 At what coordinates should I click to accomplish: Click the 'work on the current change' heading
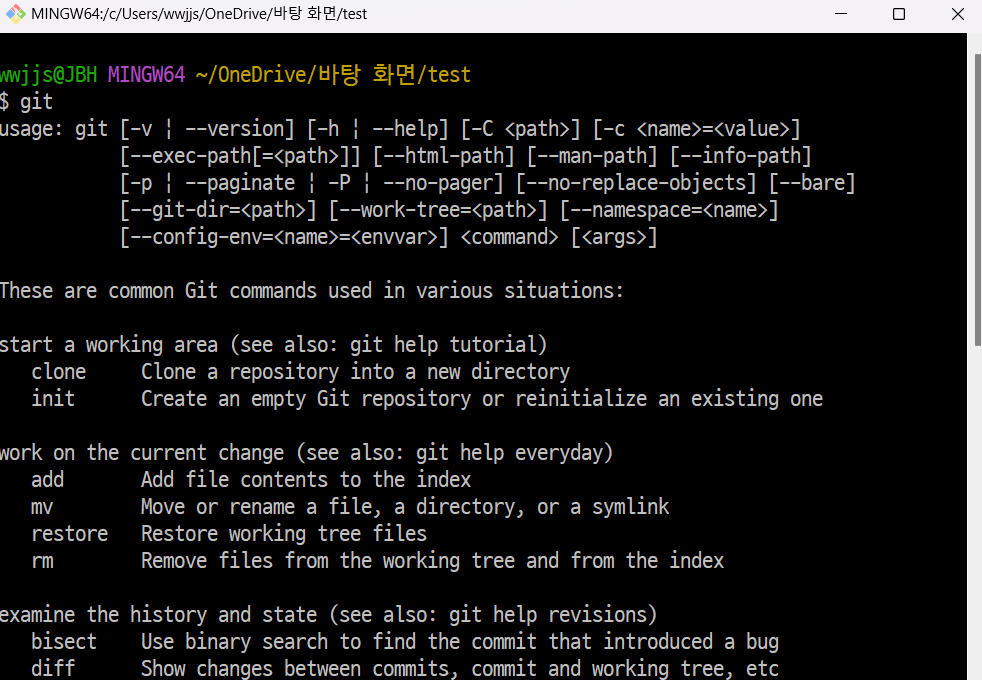142,452
